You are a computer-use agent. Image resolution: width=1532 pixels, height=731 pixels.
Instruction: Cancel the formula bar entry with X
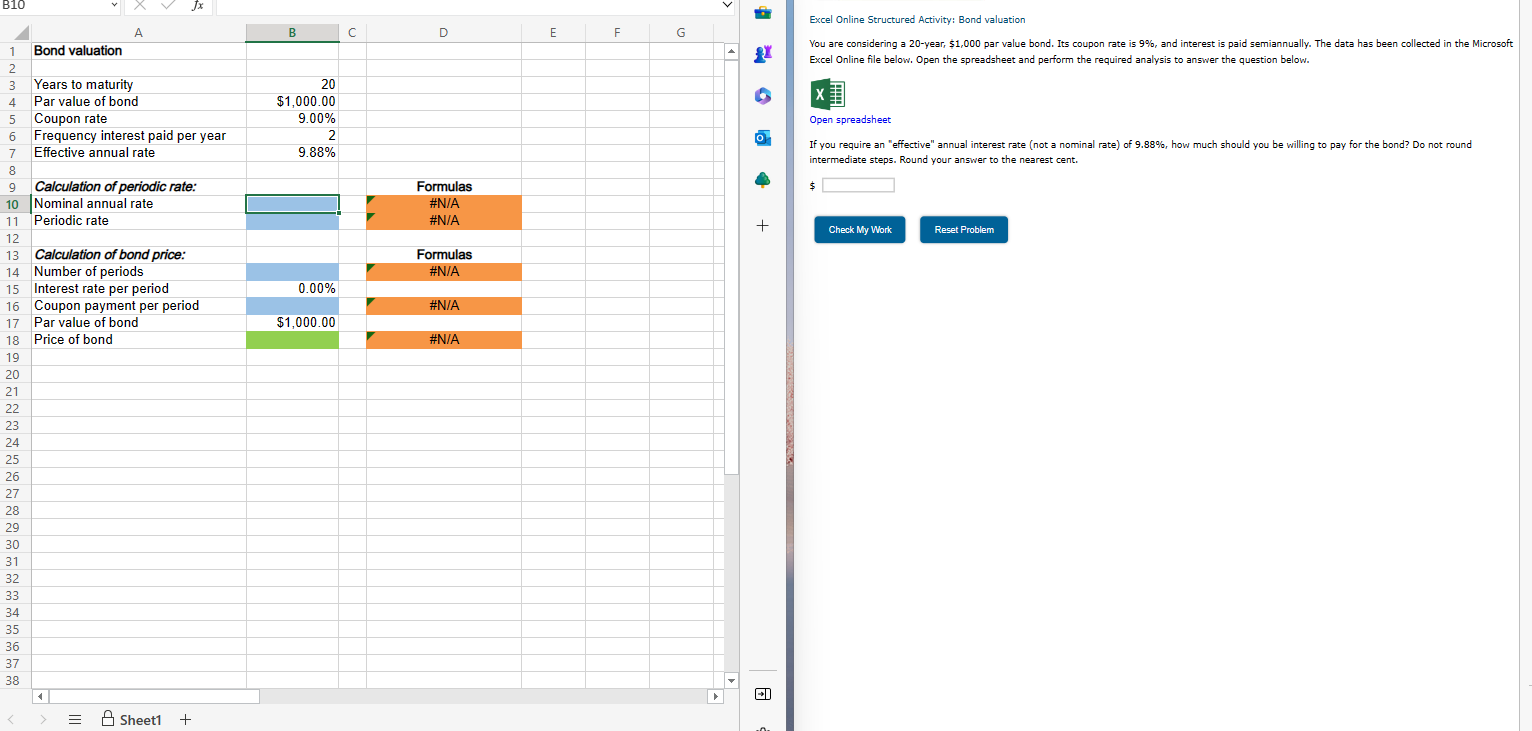(x=142, y=6)
